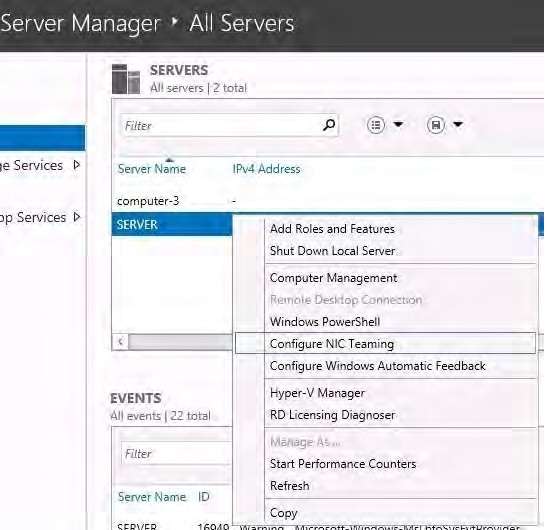Viewport: 551px width, 530px height.
Task: Sort by Server Name column in Servers
Action: coord(152,169)
